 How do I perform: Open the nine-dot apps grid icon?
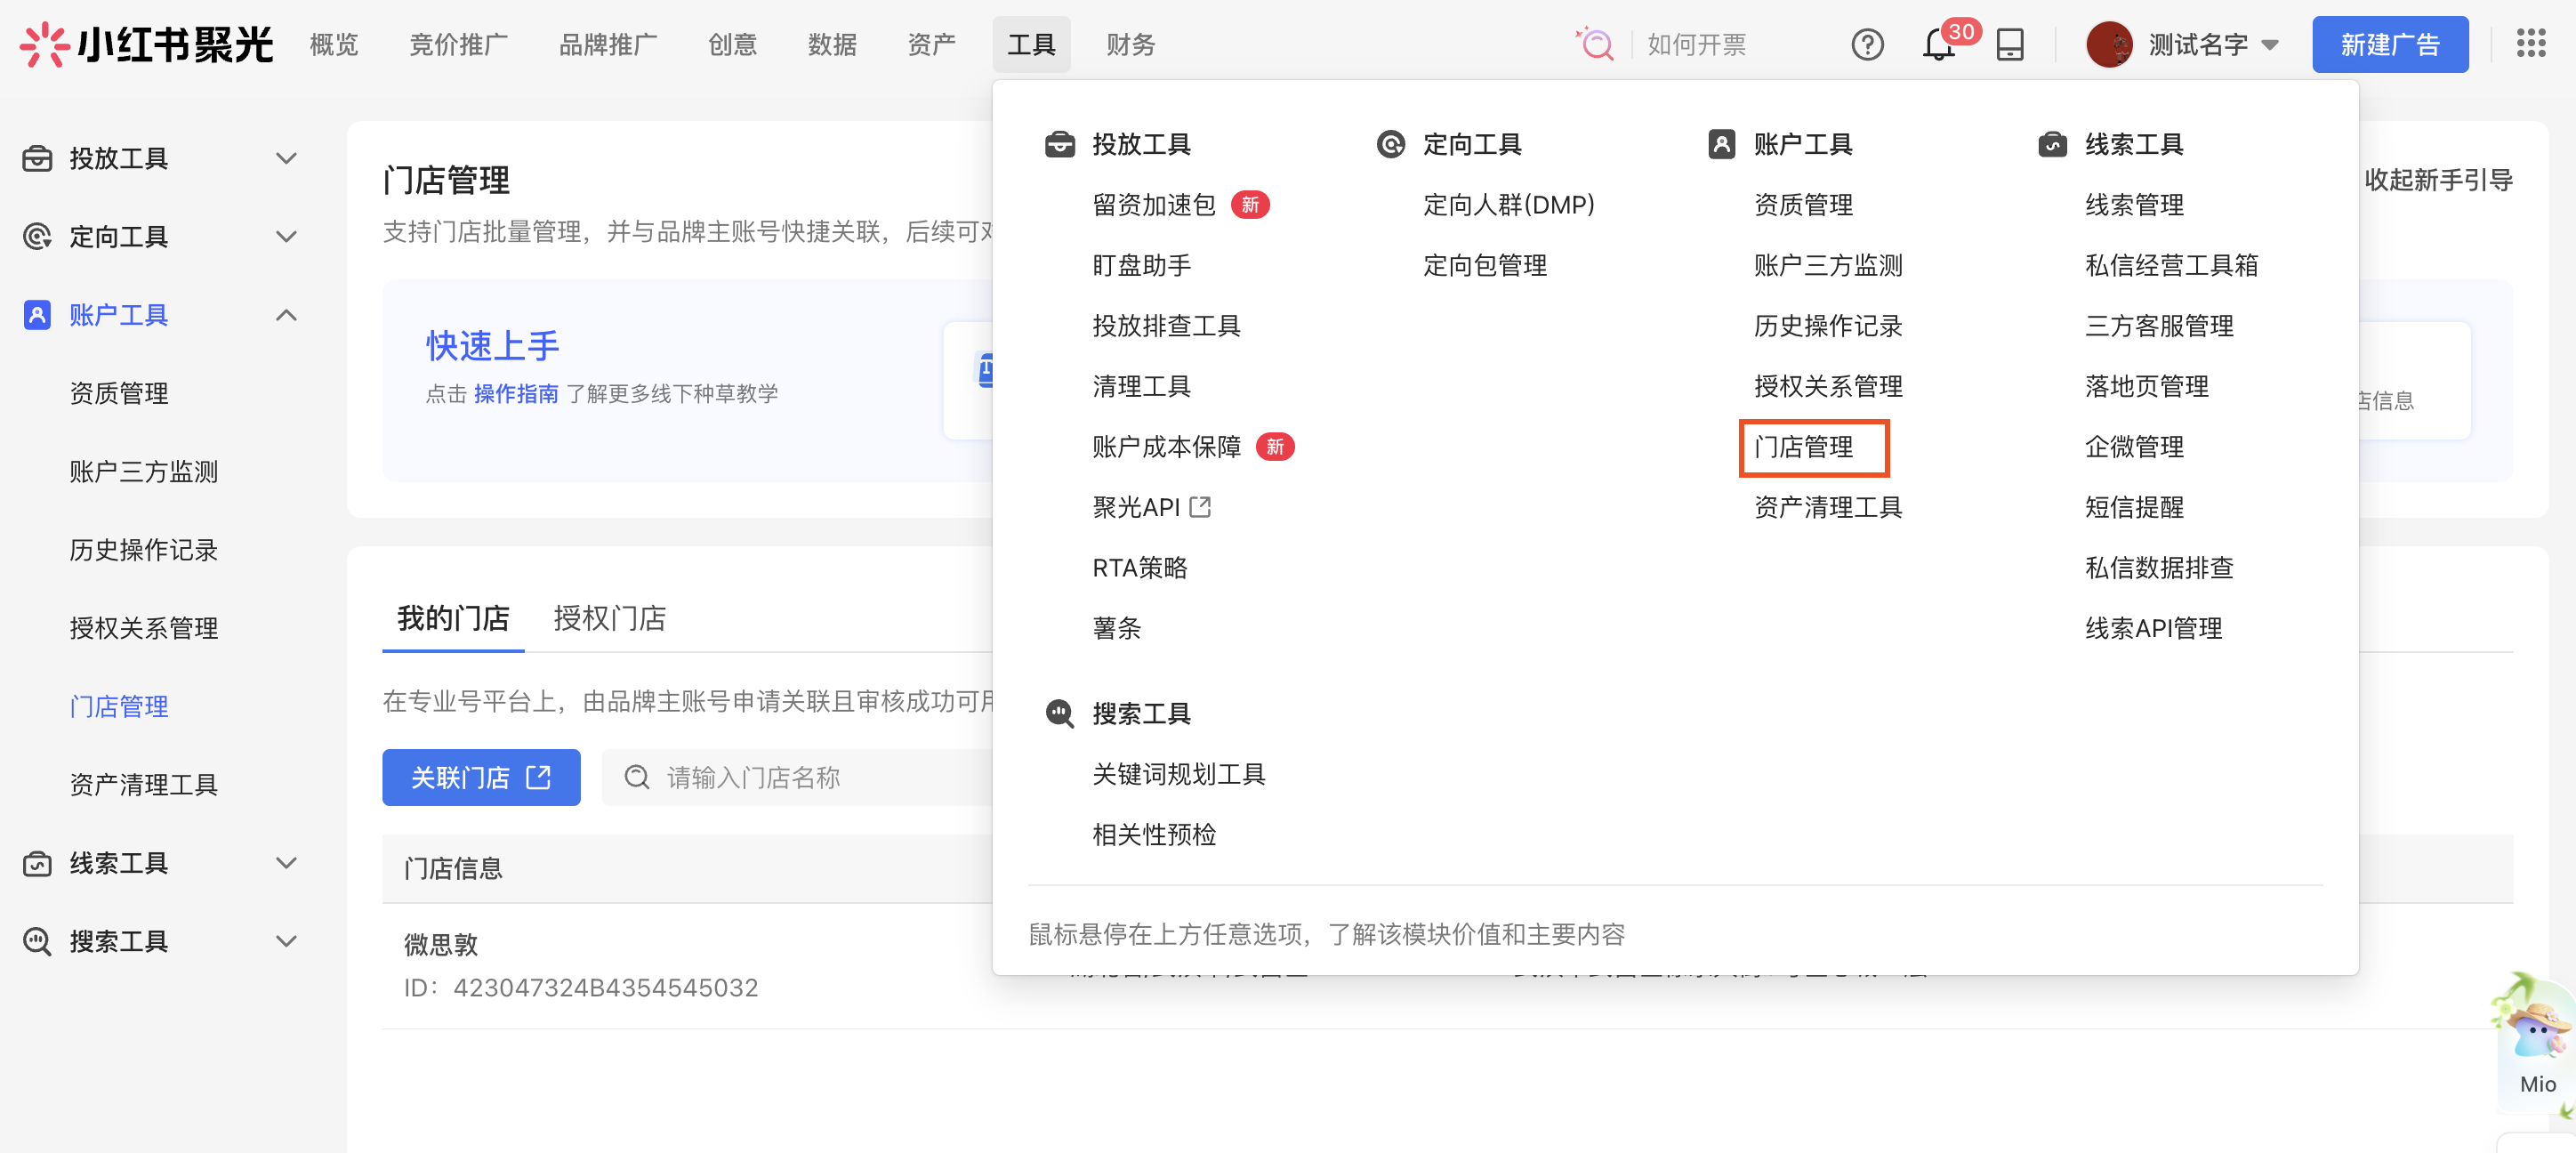point(2530,43)
